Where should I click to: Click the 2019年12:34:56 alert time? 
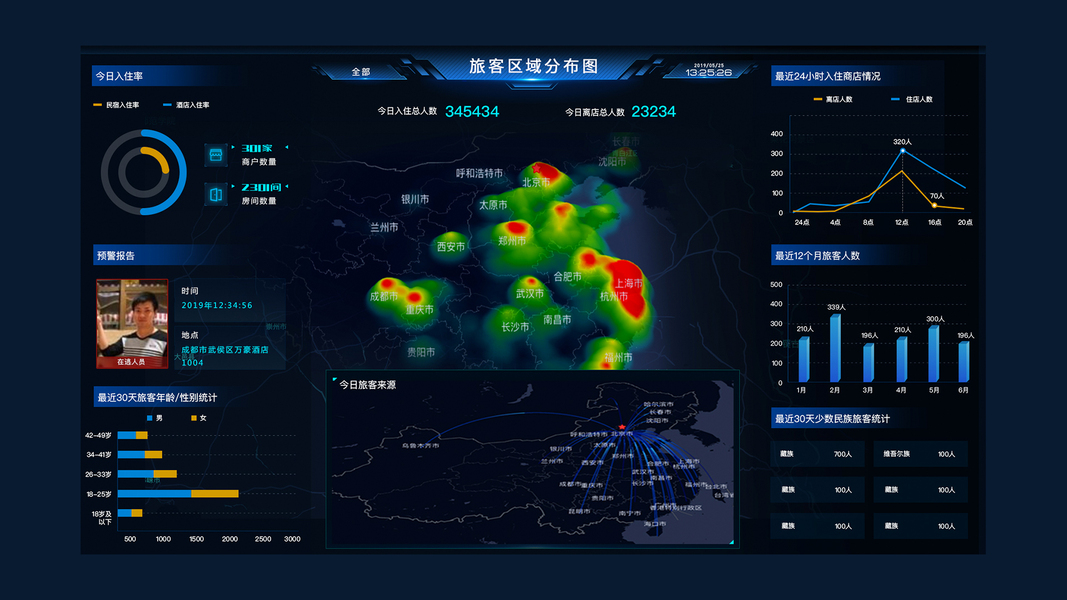[x=216, y=305]
